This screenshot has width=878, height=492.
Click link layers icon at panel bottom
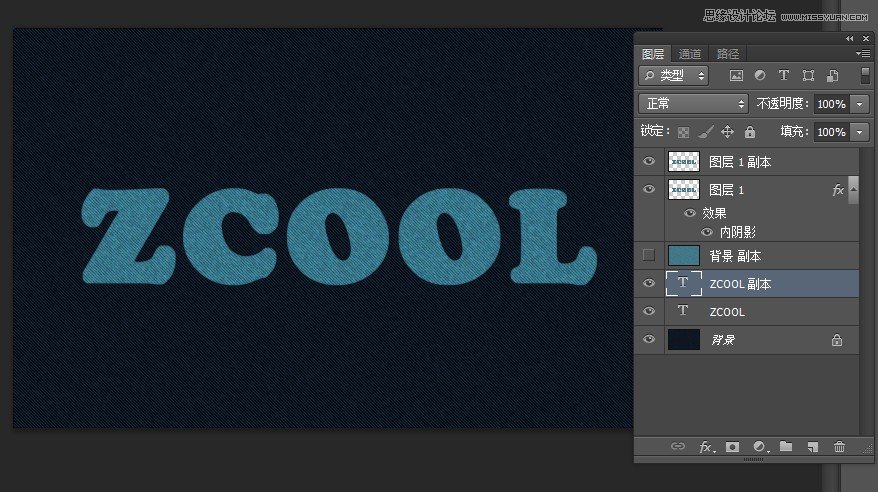tap(678, 446)
